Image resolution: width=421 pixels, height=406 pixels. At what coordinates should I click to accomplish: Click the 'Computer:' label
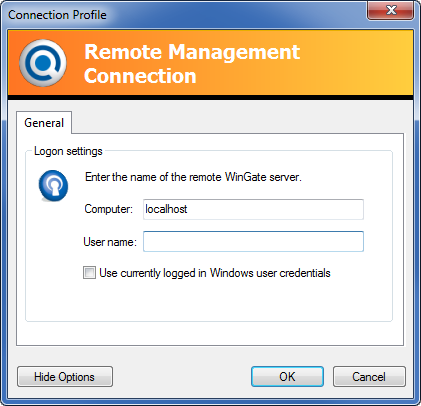pos(108,209)
